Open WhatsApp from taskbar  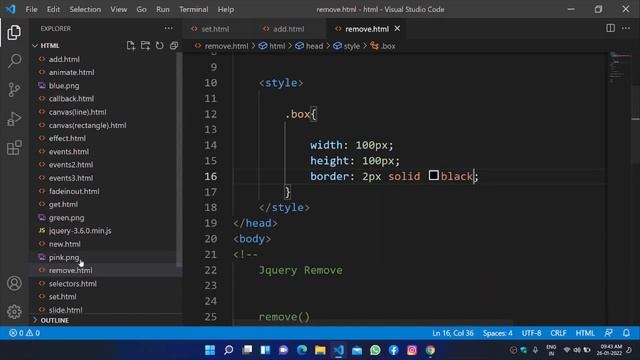(x=375, y=350)
